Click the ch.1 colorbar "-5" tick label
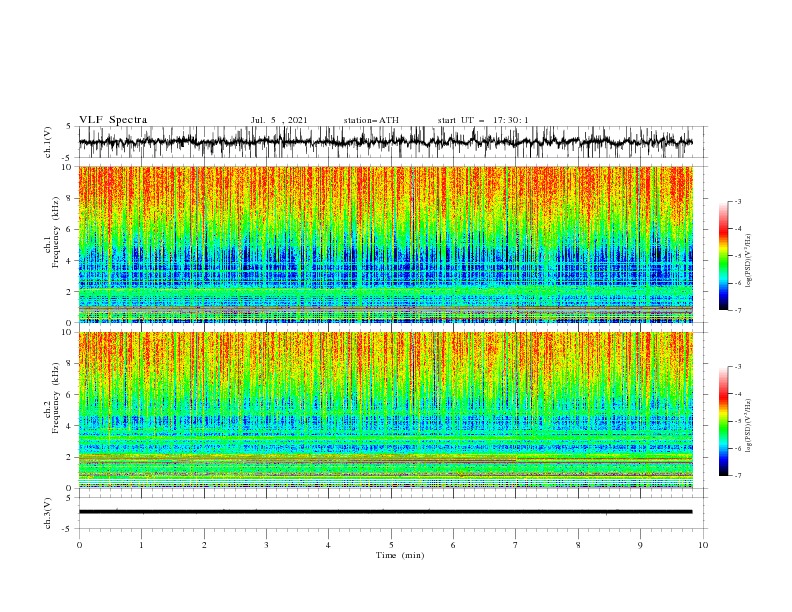The width and height of the screenshot is (792, 612). [x=738, y=256]
